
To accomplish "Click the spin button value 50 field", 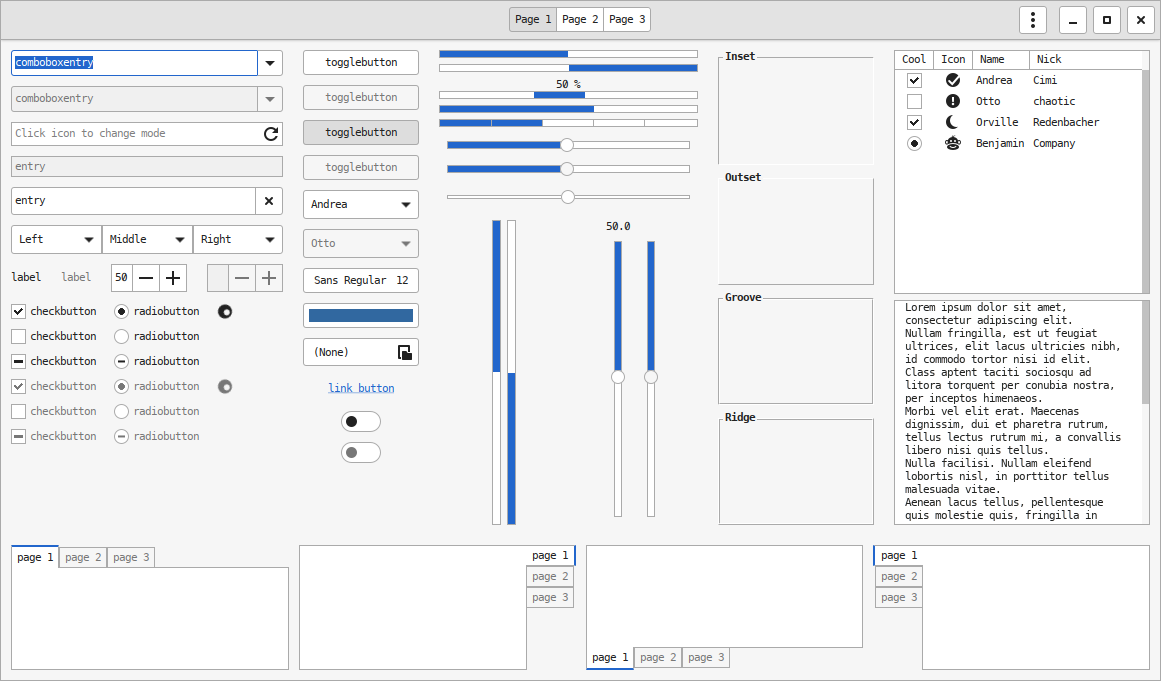I will [121, 278].
